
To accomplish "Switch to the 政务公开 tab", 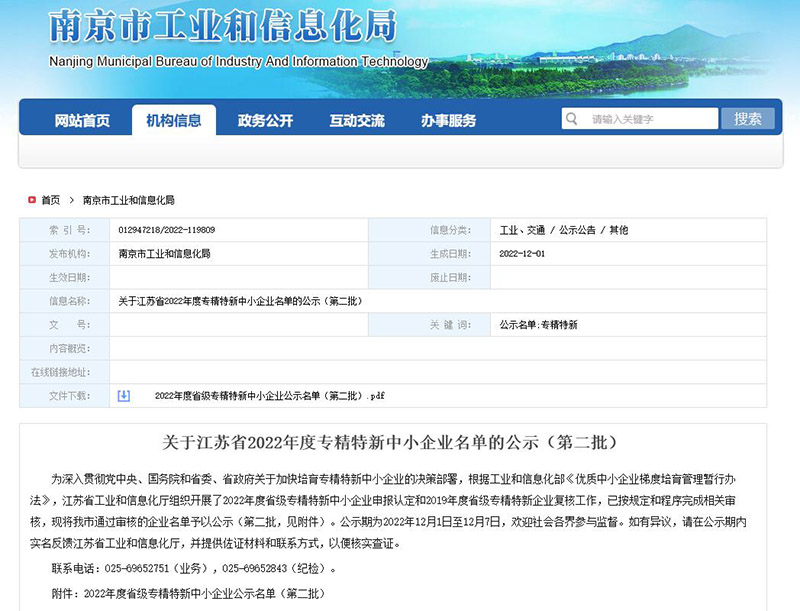I will coord(265,121).
